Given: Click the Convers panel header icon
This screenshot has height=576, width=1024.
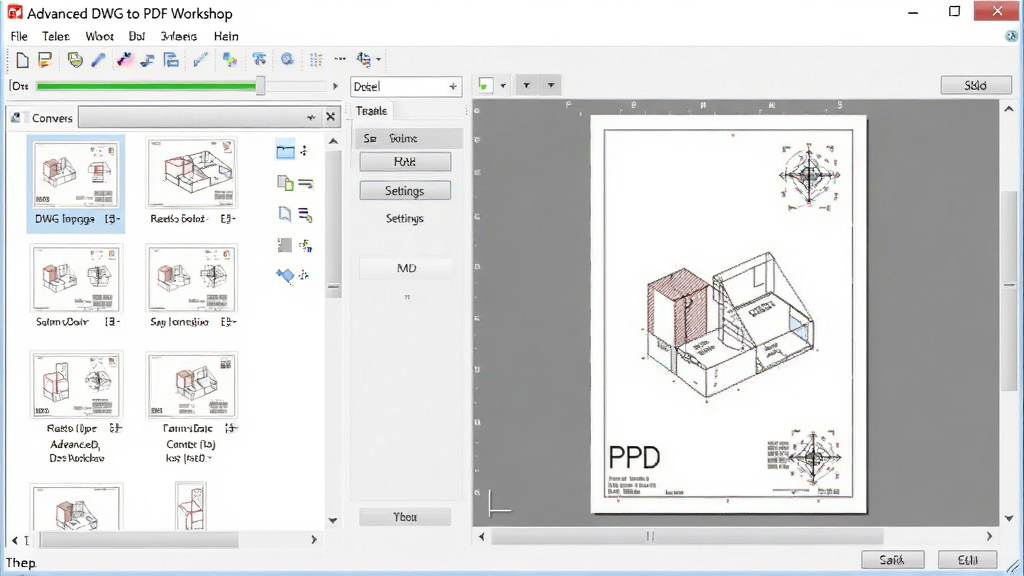Looking at the screenshot, I should [x=16, y=118].
